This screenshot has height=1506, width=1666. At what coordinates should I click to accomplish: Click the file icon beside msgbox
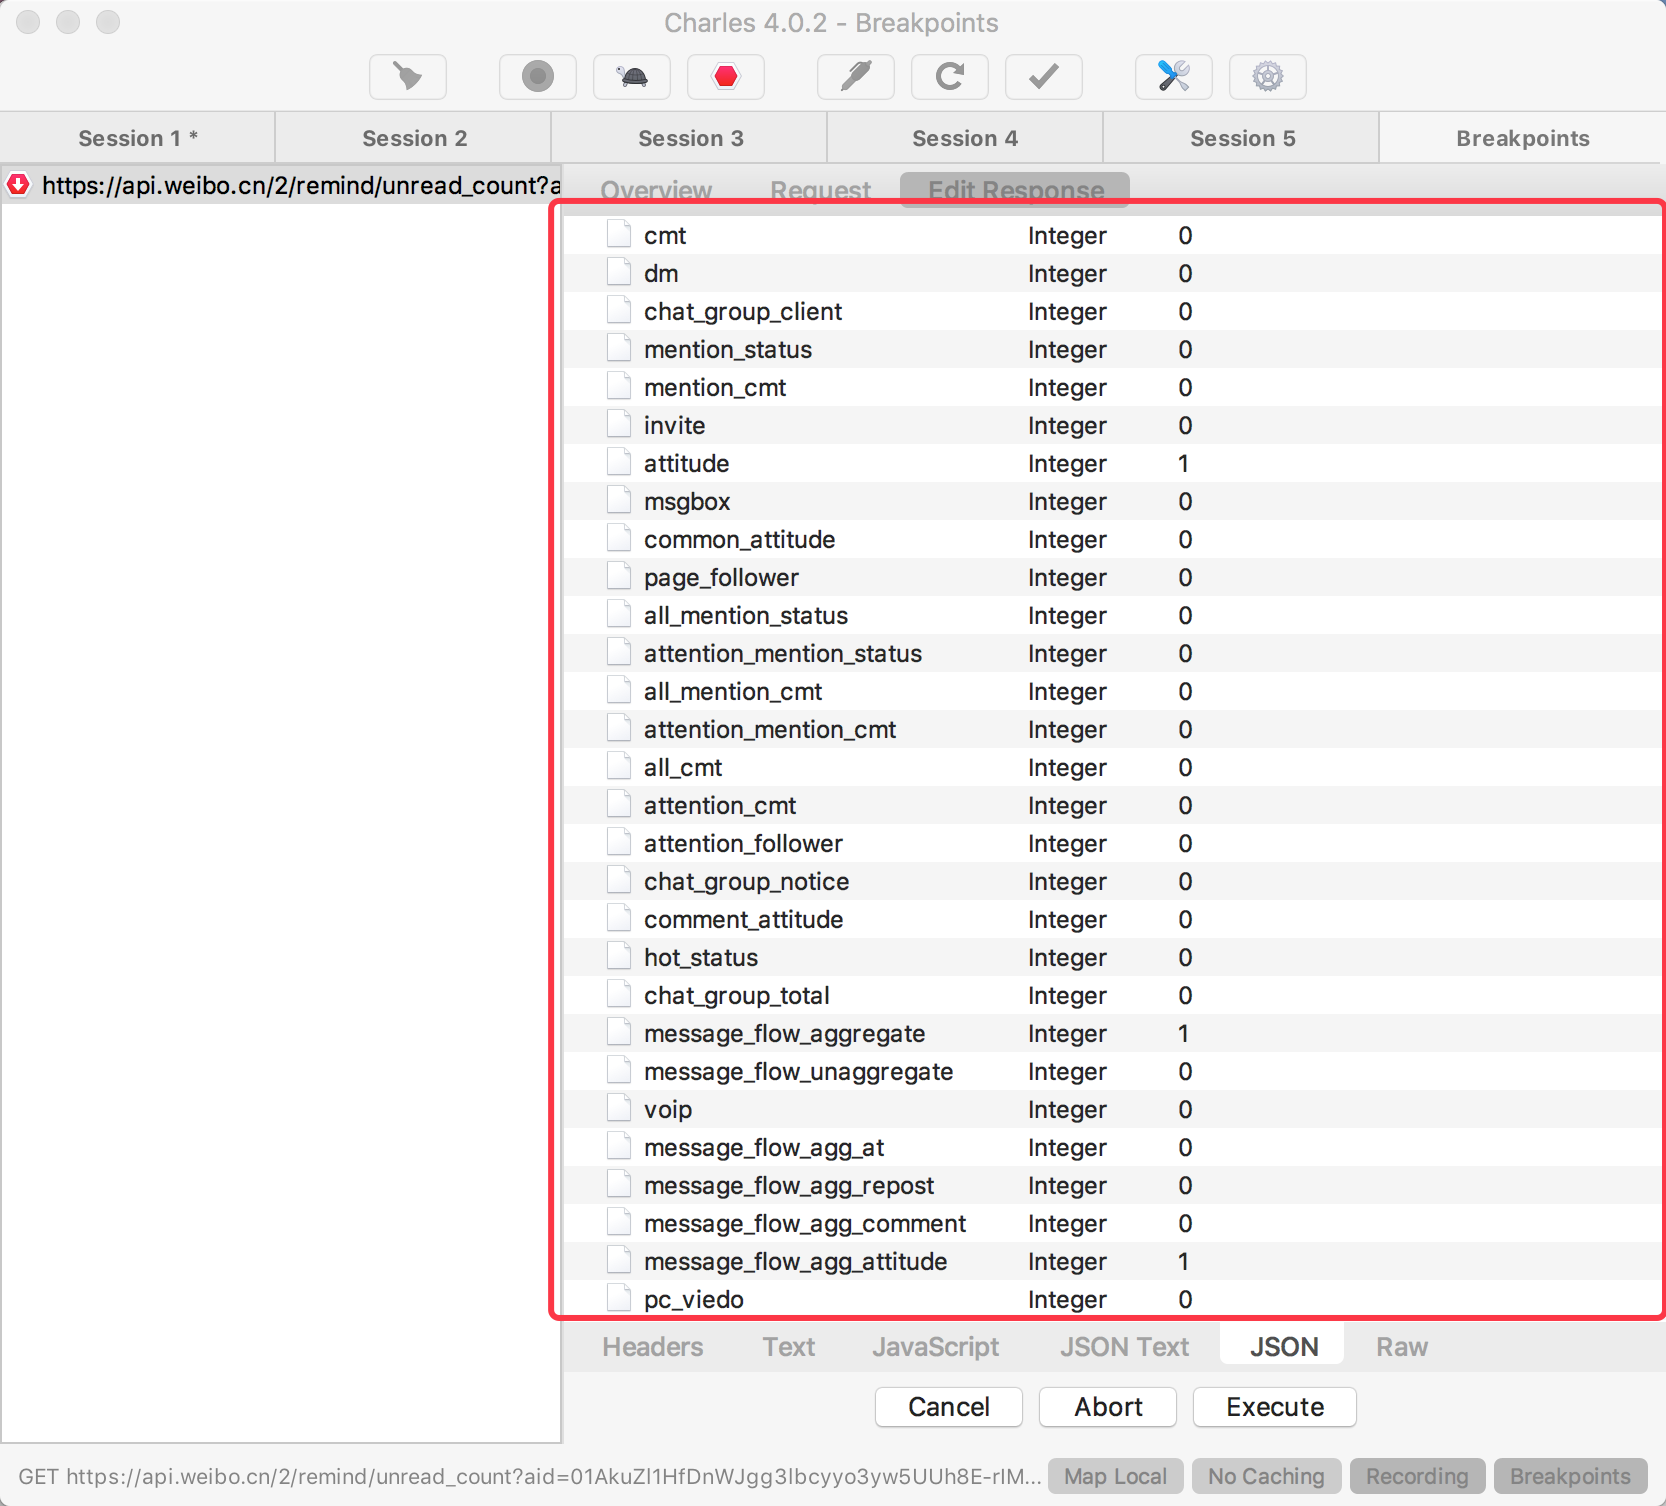620,501
